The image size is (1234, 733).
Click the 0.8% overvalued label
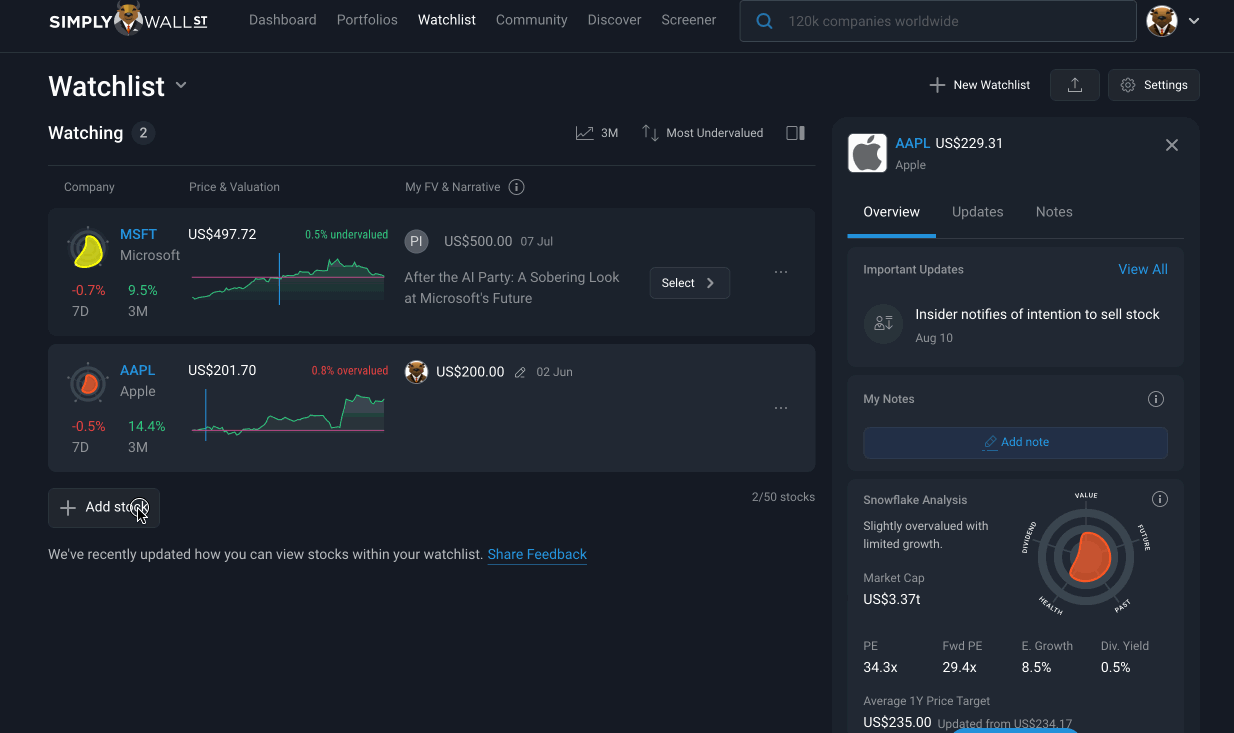click(349, 371)
